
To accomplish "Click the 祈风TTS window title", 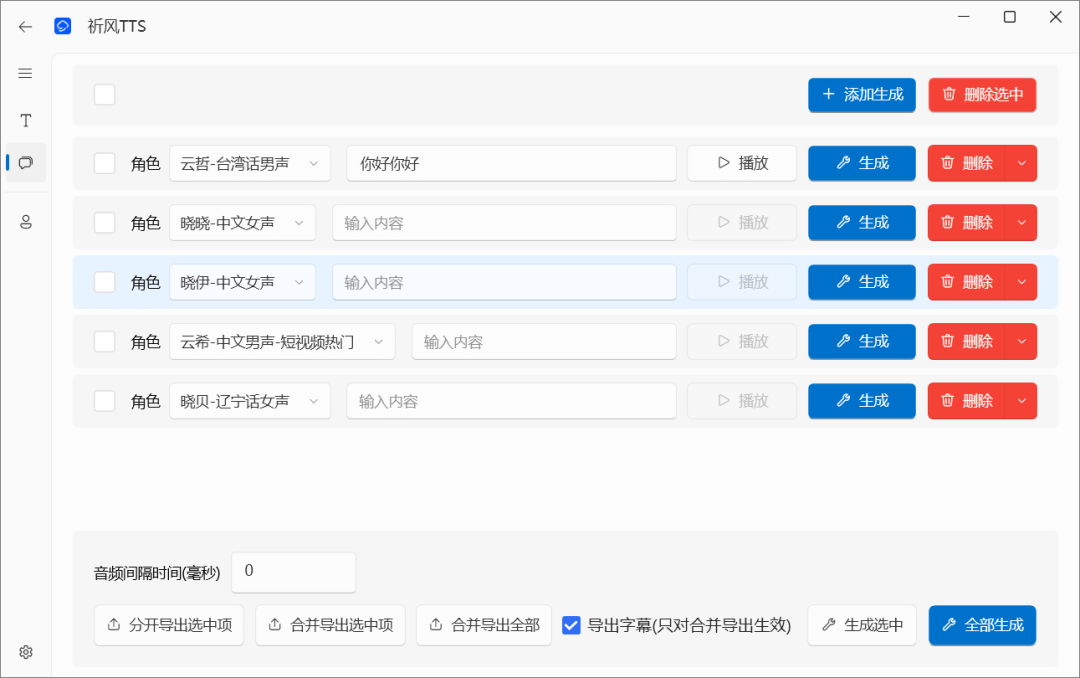I will [x=116, y=26].
